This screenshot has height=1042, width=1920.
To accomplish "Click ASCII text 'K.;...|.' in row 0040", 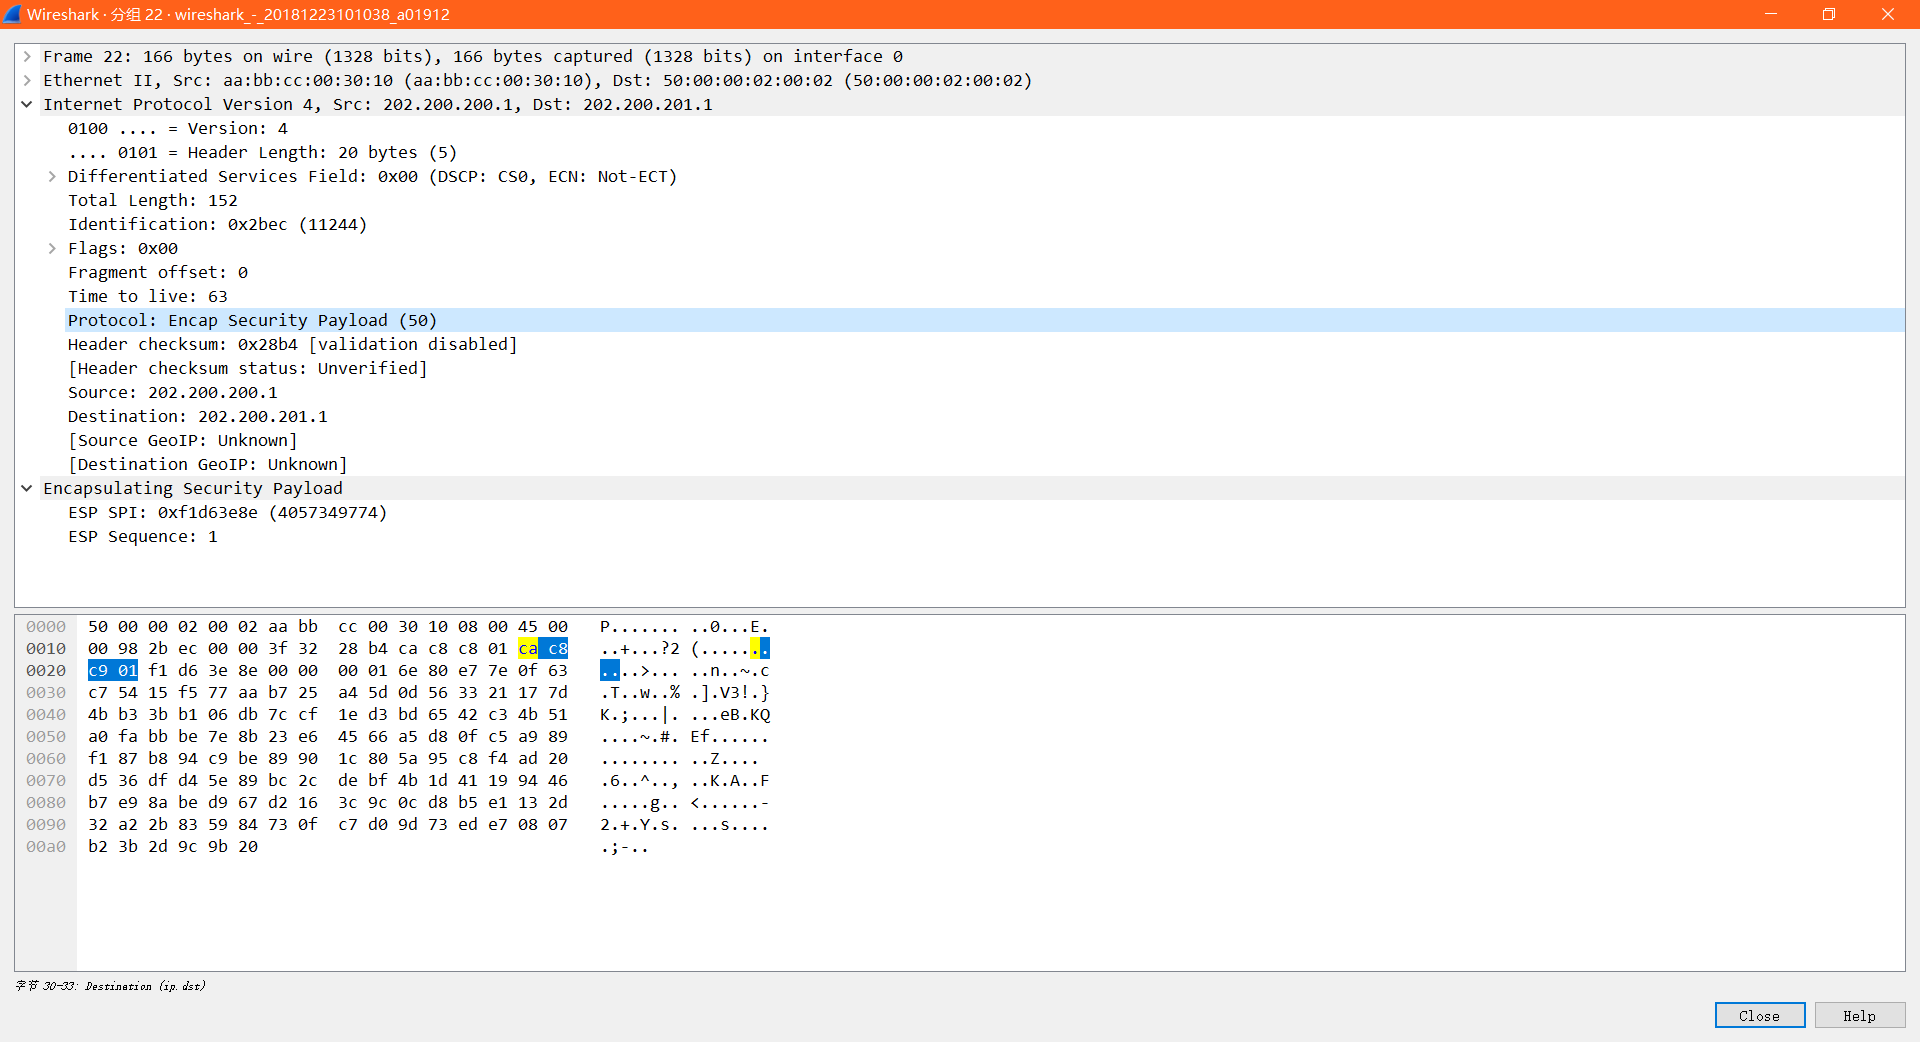I will coord(640,715).
